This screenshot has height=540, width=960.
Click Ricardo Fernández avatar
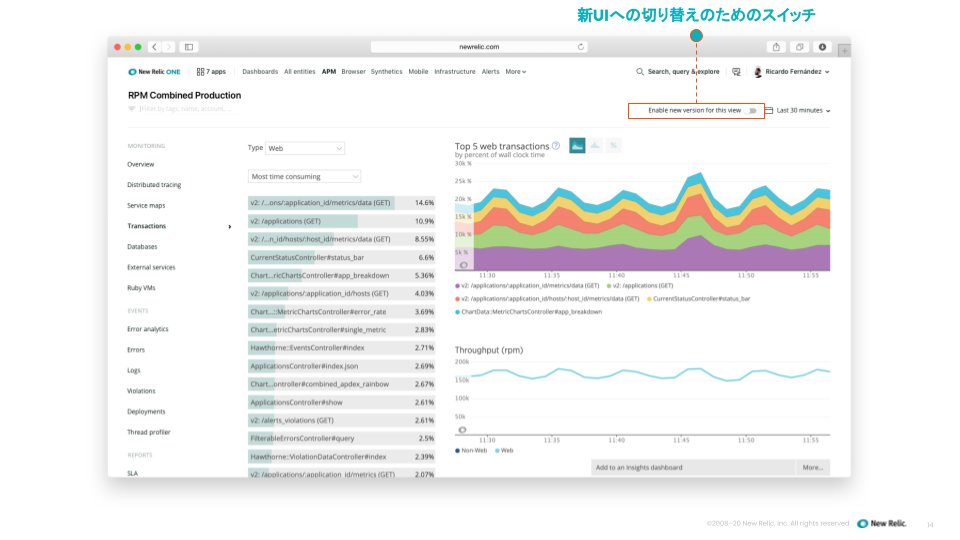[x=757, y=72]
